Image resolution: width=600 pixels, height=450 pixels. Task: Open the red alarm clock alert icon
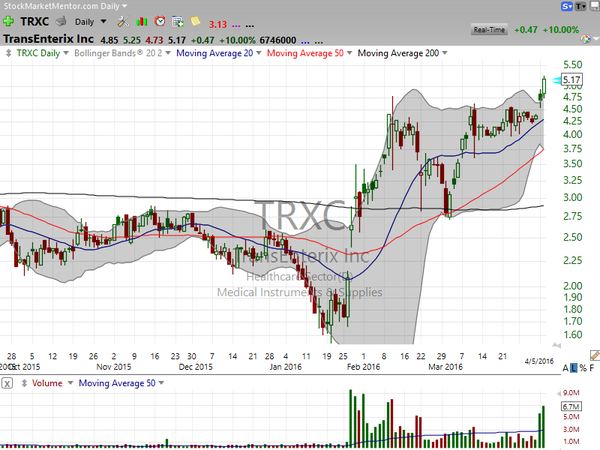click(160, 21)
